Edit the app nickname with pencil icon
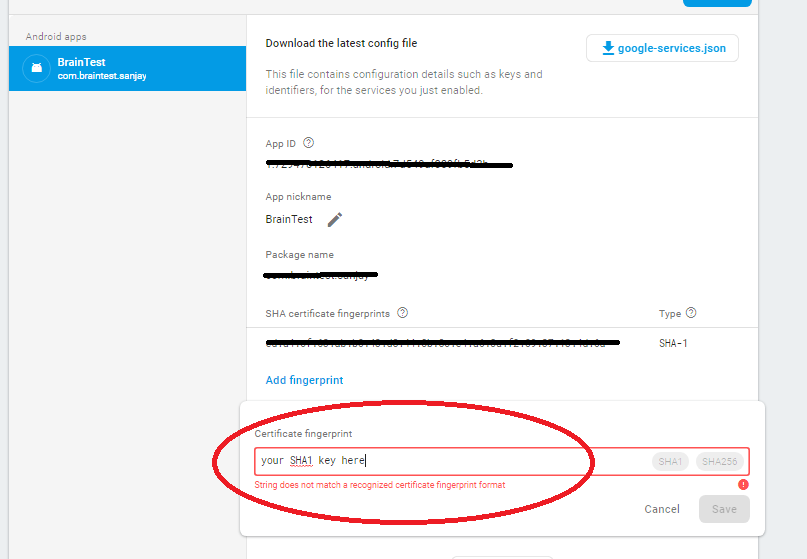 click(335, 219)
